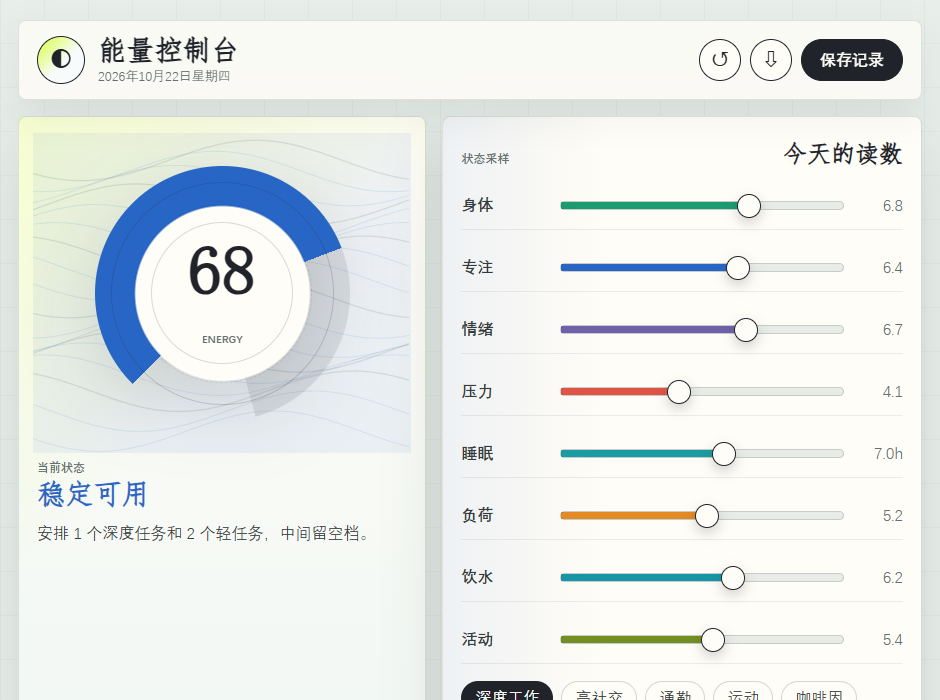Click the 活动 value 5.4

coord(892,640)
